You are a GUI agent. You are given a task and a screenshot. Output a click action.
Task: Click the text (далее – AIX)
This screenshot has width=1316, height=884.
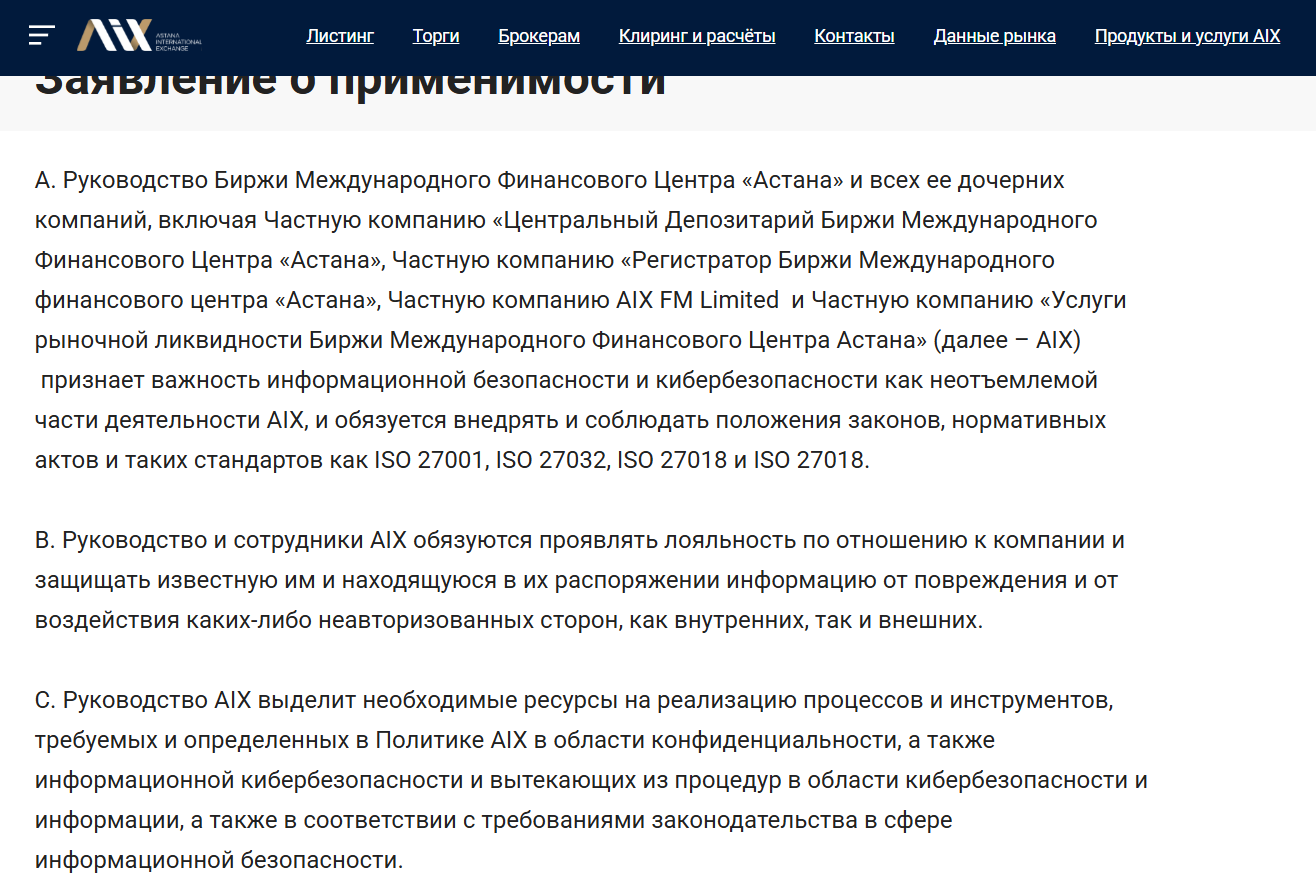(1007, 341)
